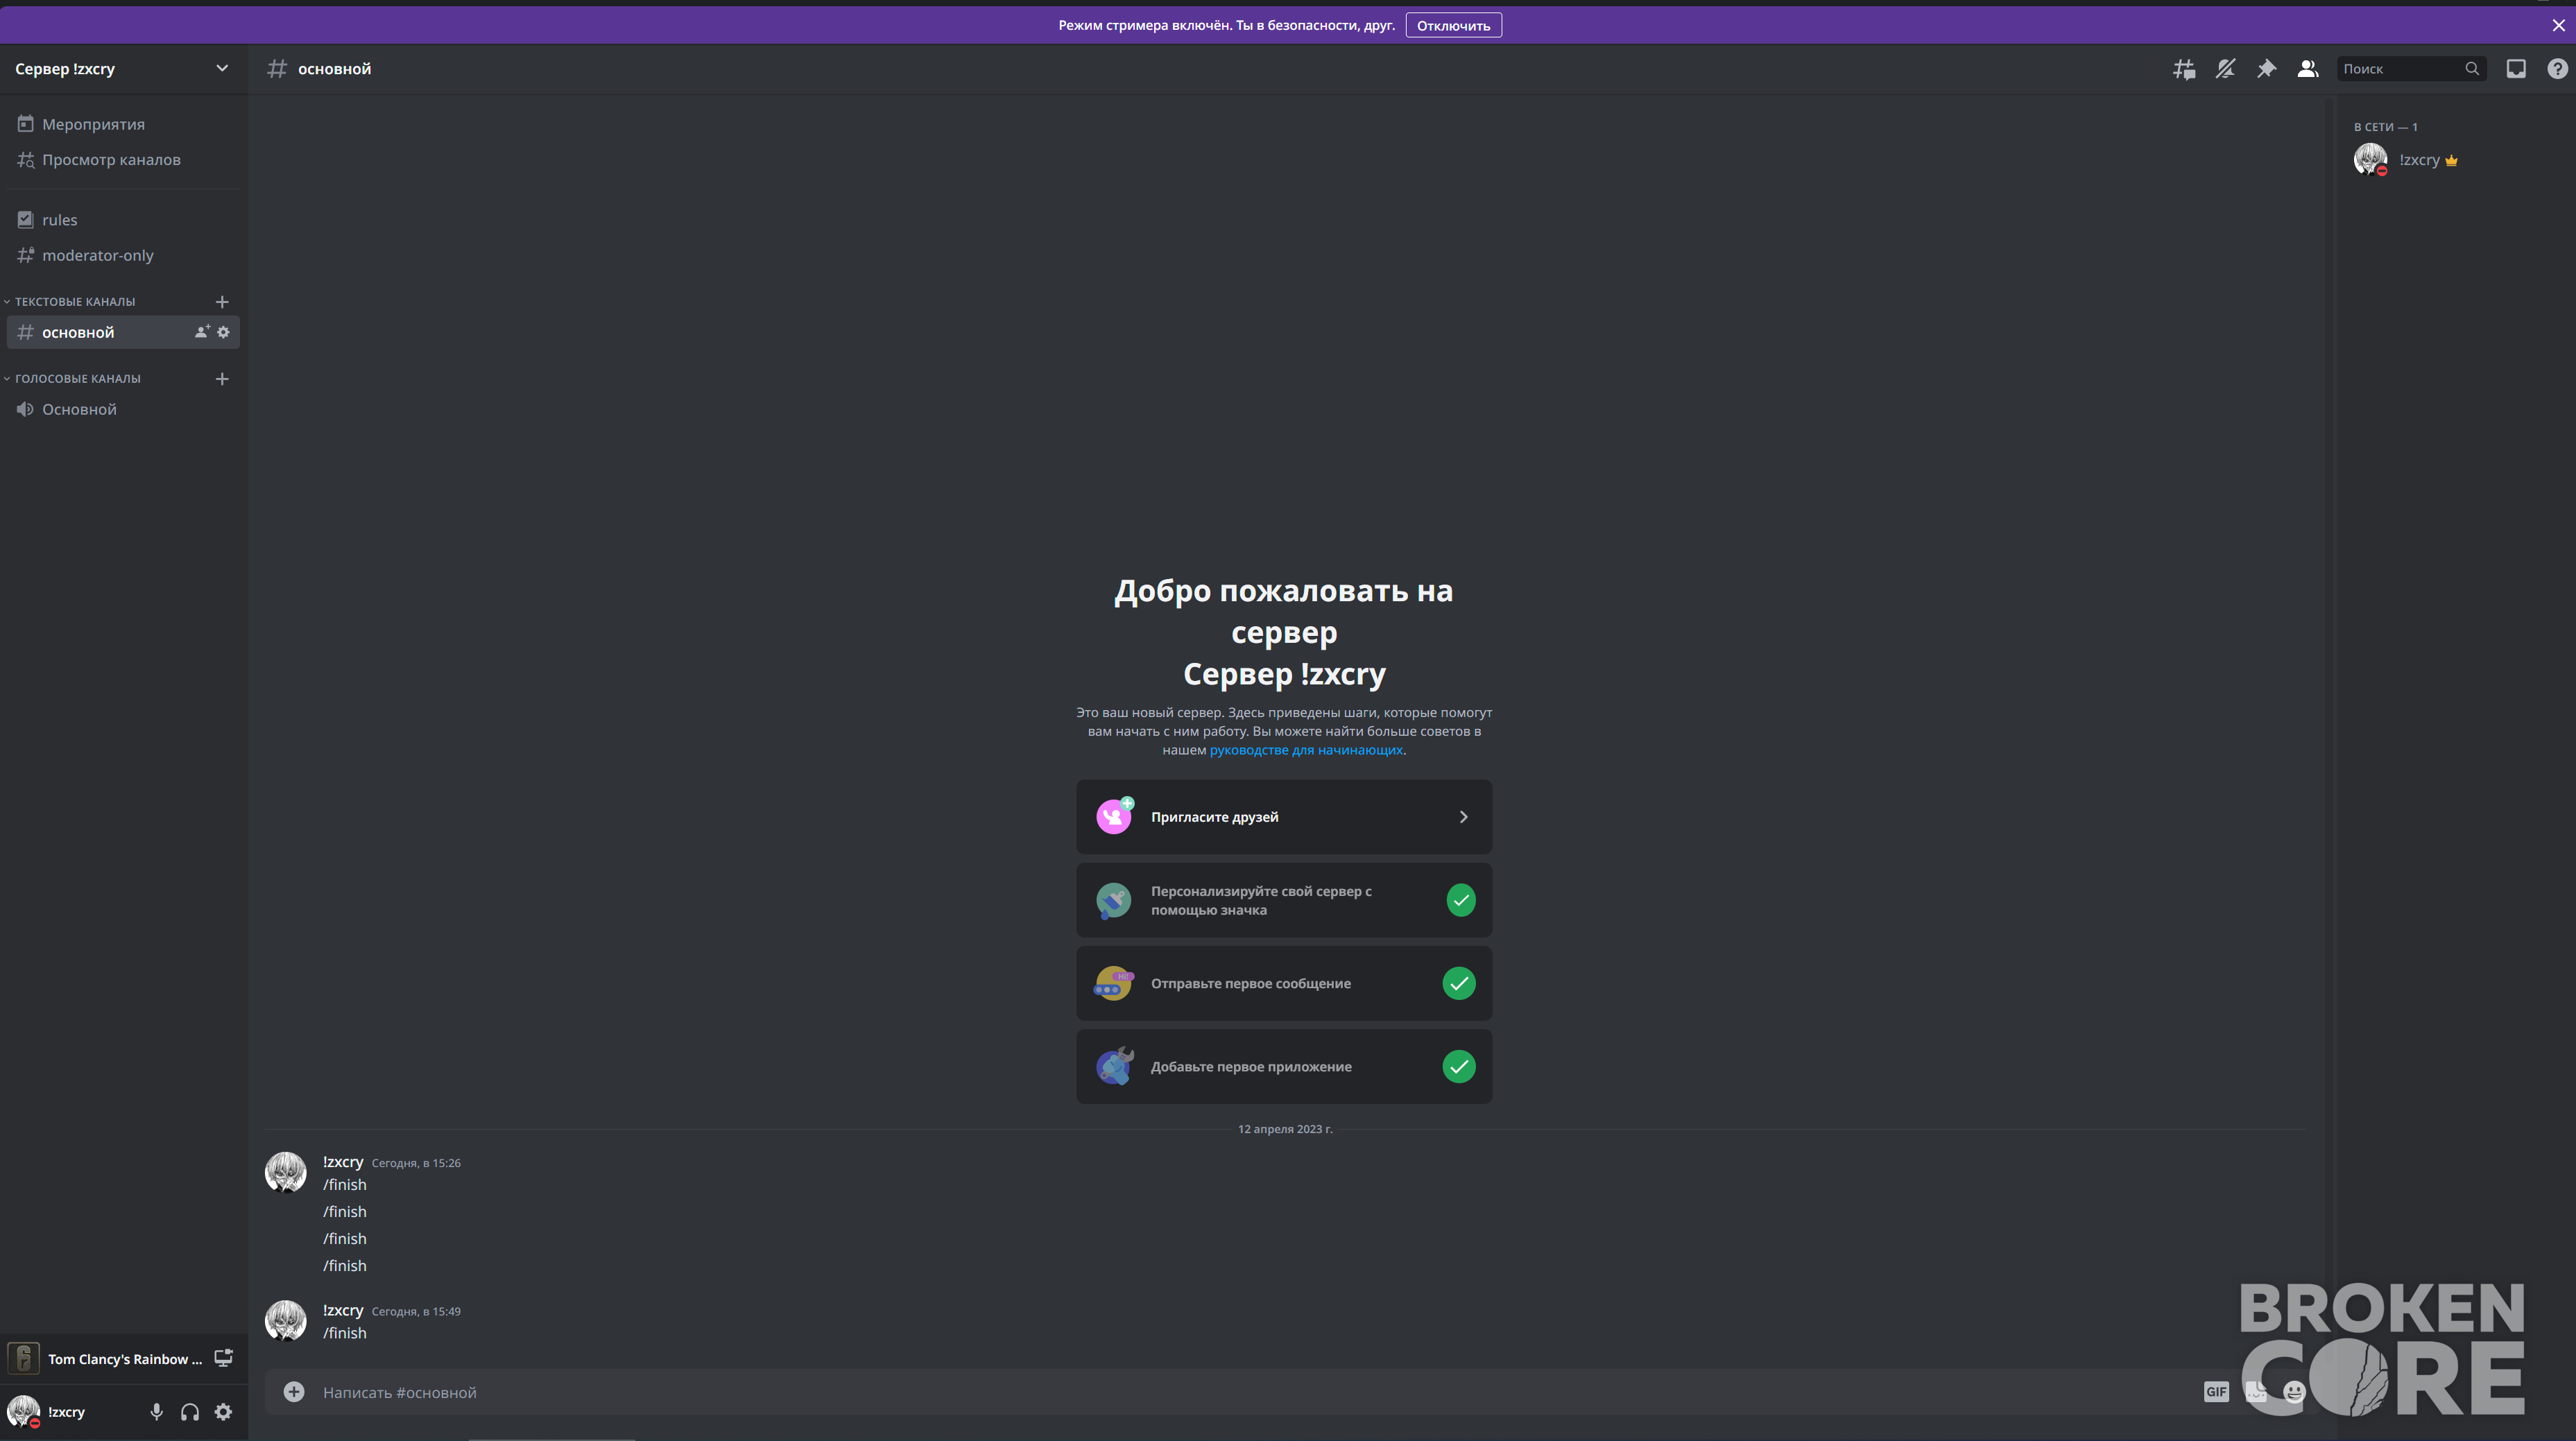
Task: Click the search magnifier icon
Action: 2472,69
